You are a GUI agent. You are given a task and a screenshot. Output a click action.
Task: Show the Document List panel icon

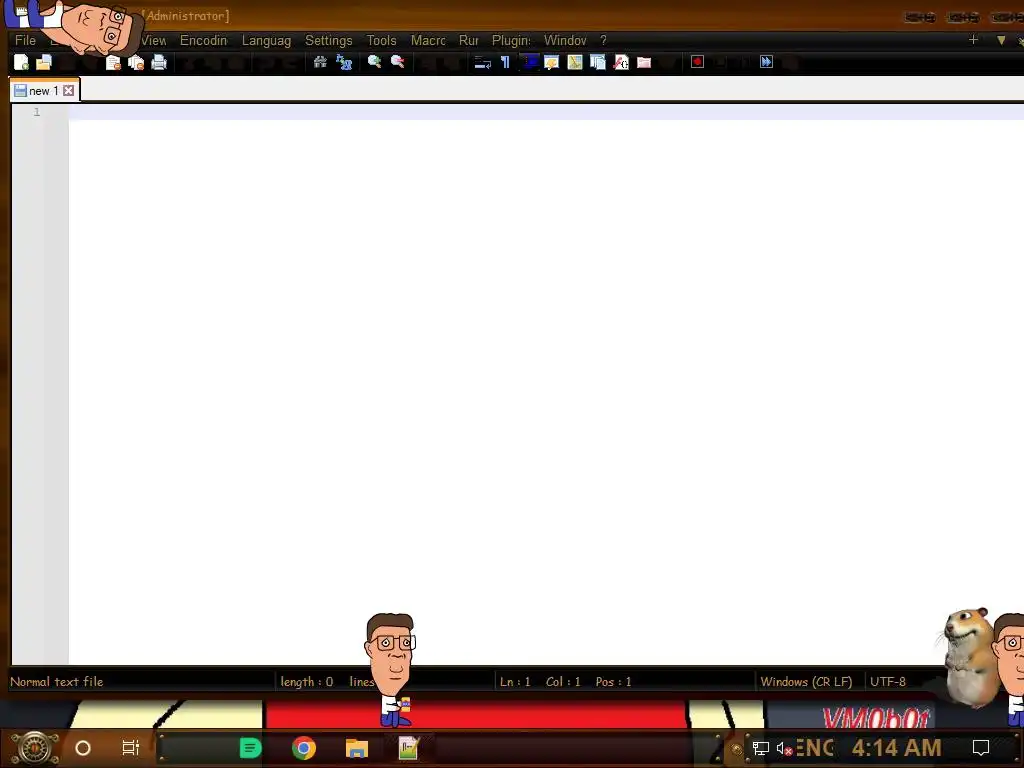[598, 62]
